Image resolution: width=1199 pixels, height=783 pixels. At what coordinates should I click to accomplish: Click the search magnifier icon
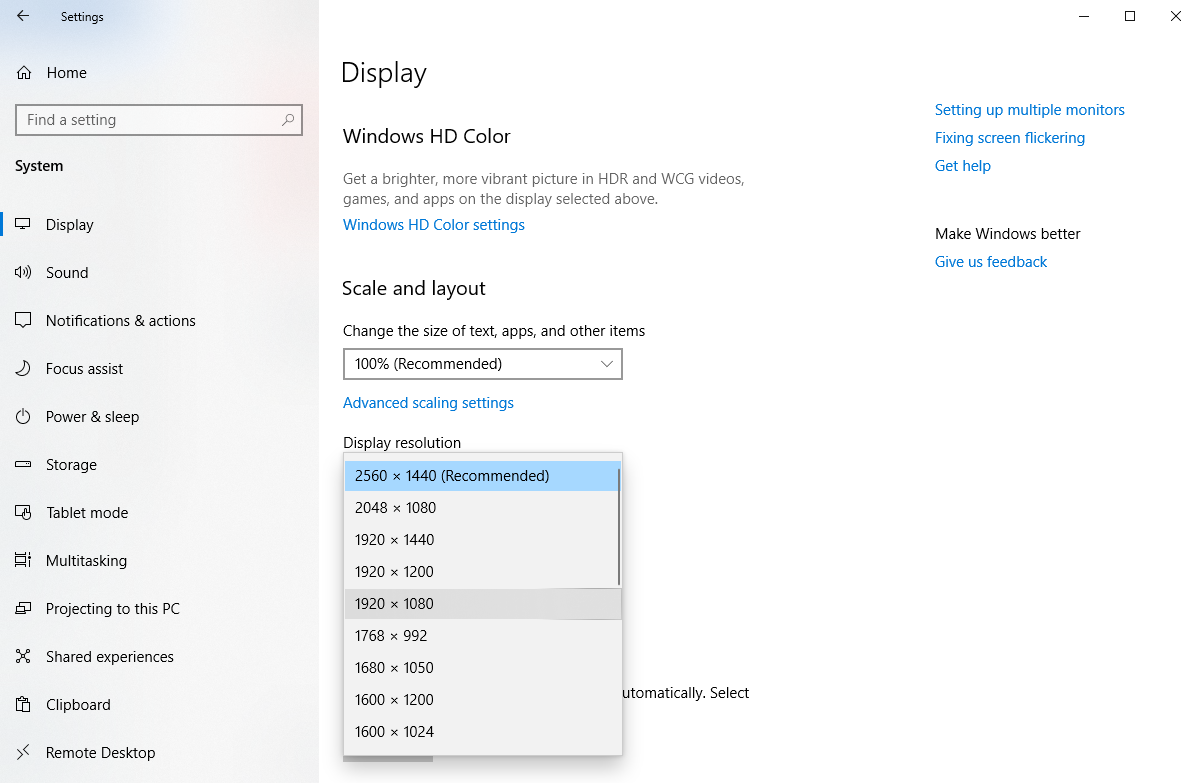pos(288,120)
